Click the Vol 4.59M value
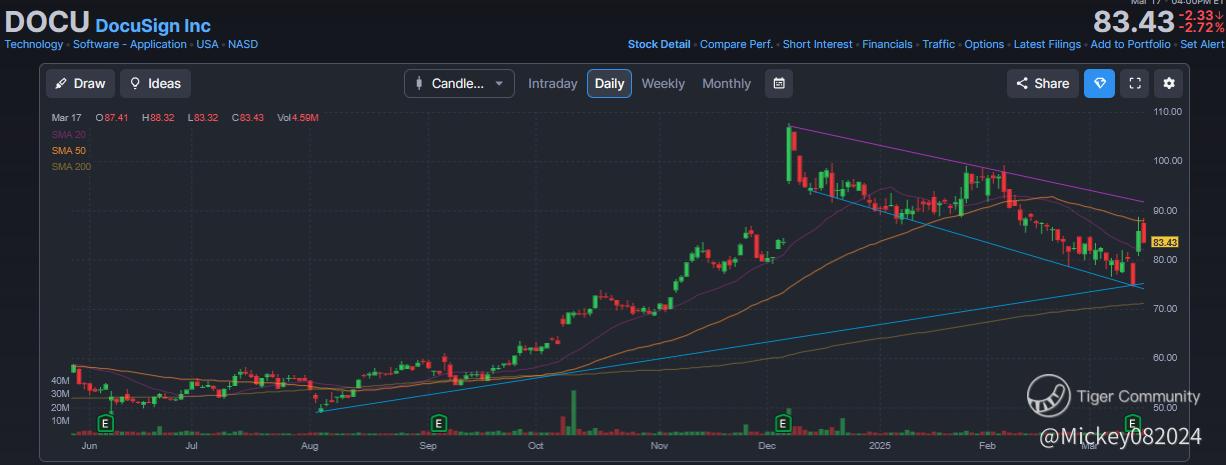The image size is (1226, 465). [298, 118]
